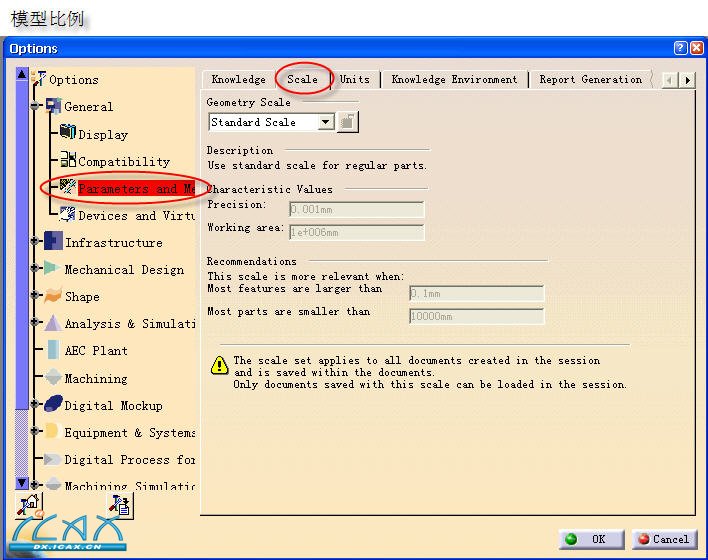The height and width of the screenshot is (560, 708).
Task: Select Display in the options tree
Action: [x=103, y=134]
